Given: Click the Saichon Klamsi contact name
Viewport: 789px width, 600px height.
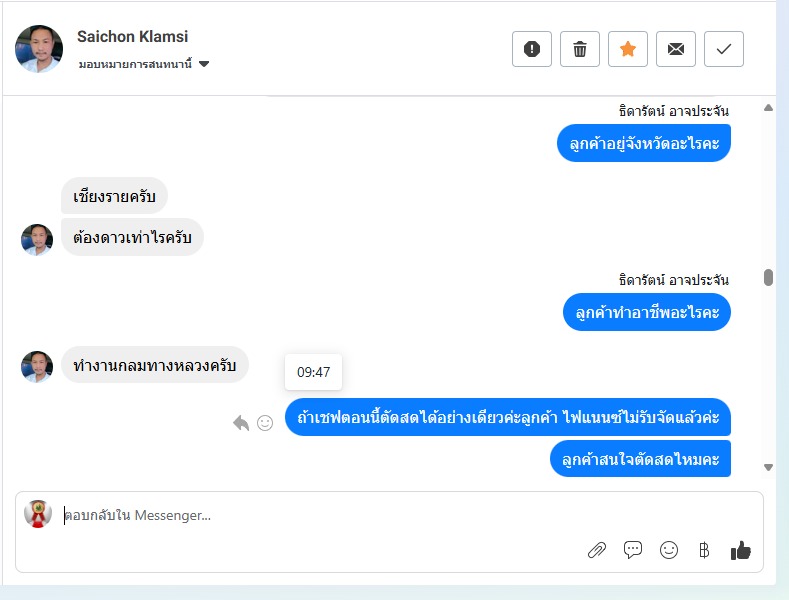Looking at the screenshot, I should pos(132,37).
